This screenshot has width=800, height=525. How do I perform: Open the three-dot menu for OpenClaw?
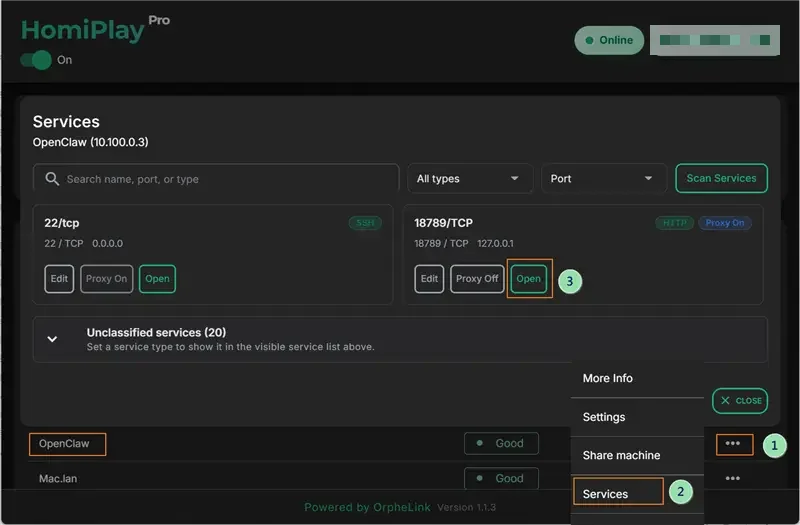[x=733, y=444]
